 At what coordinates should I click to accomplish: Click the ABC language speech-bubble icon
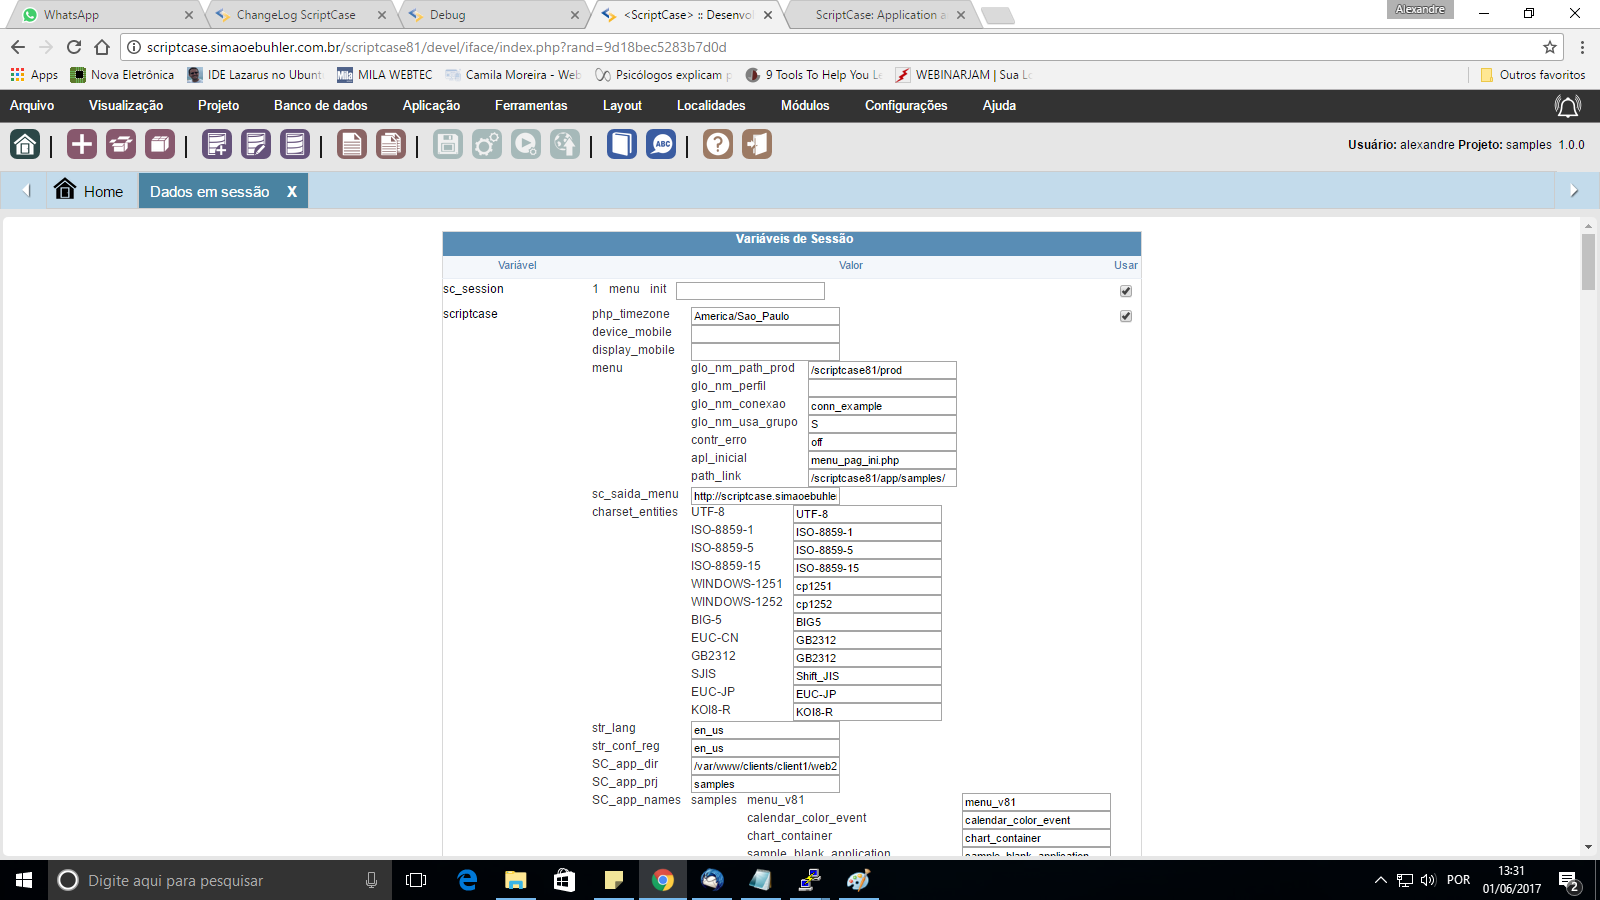coord(661,145)
